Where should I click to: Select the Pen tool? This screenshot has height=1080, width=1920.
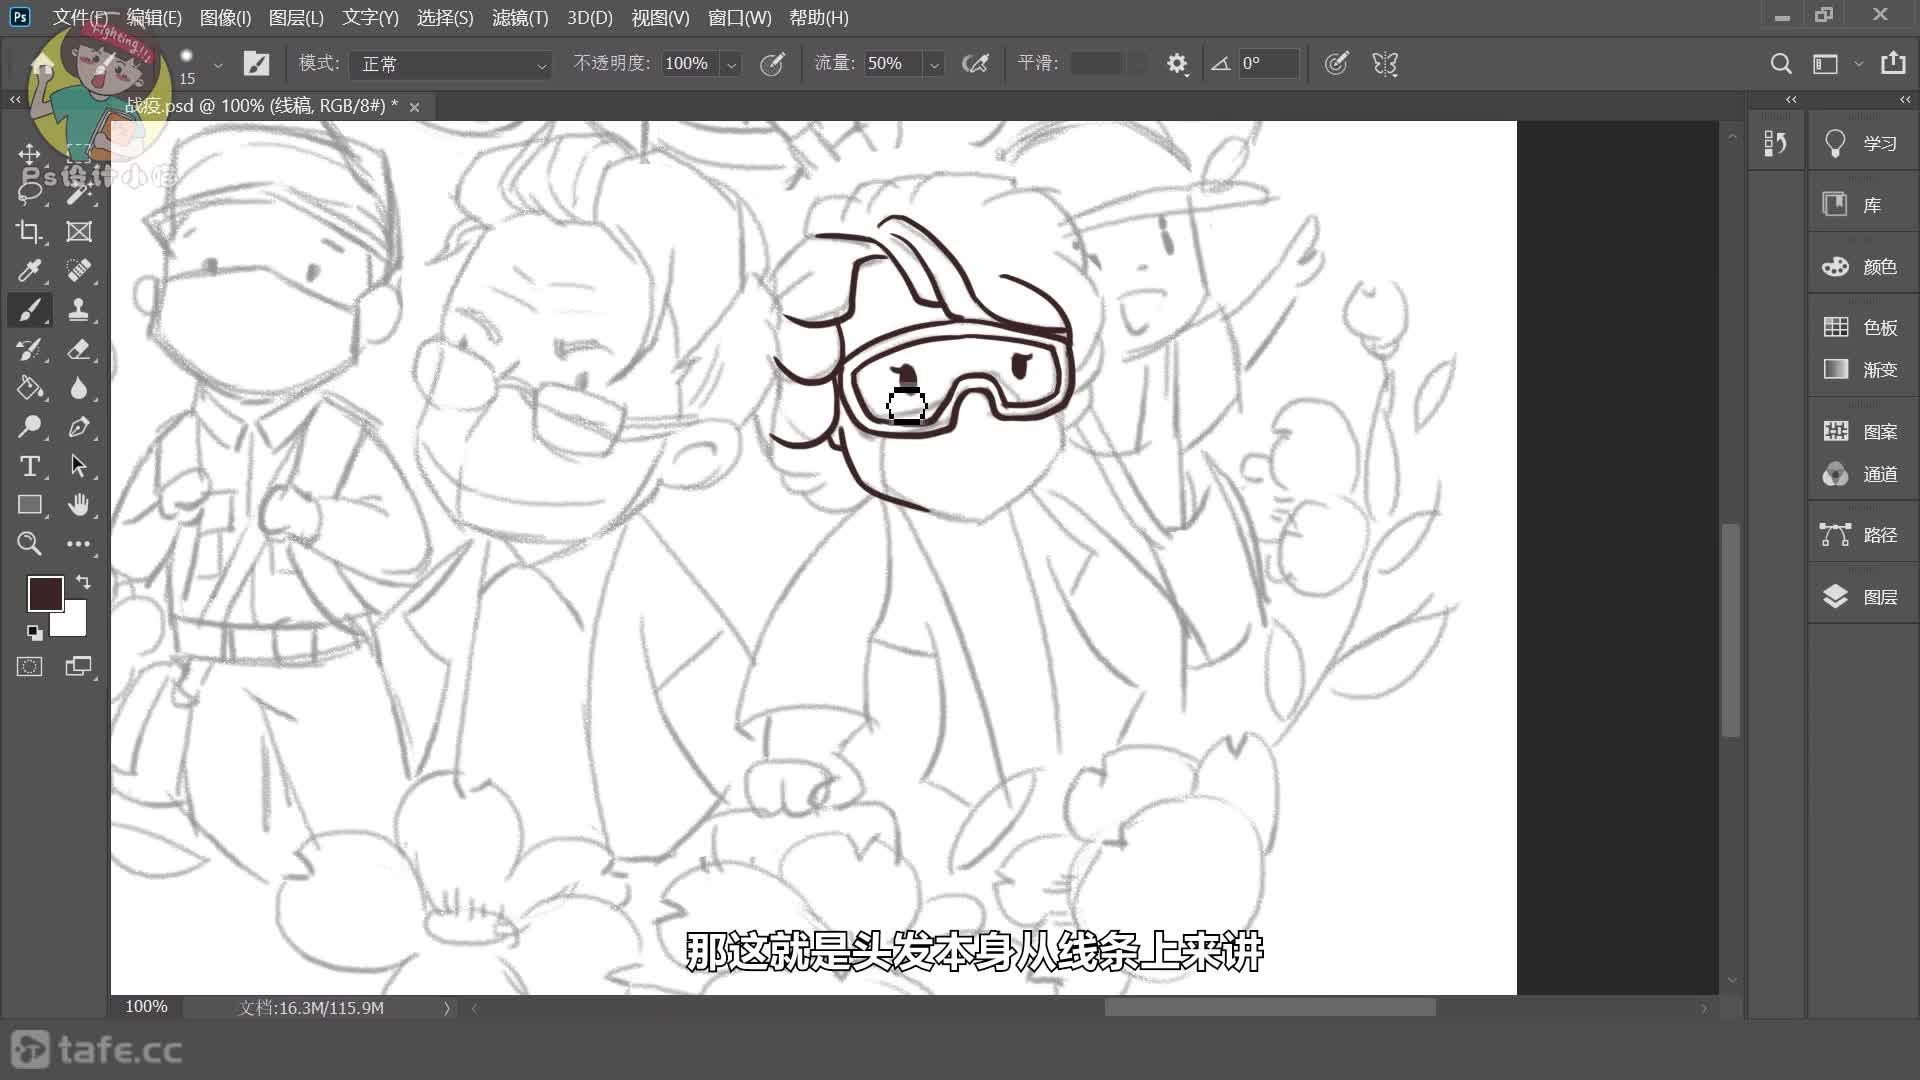pos(79,427)
